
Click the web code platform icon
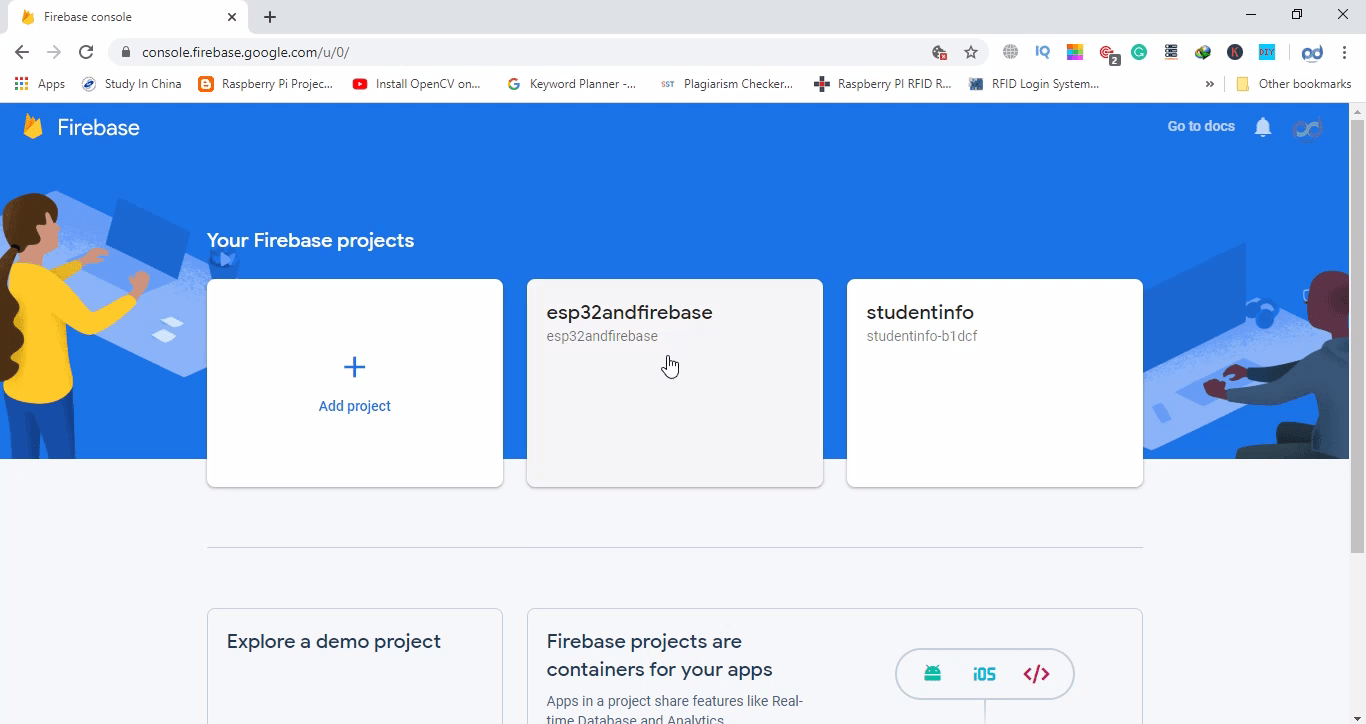(x=1036, y=674)
